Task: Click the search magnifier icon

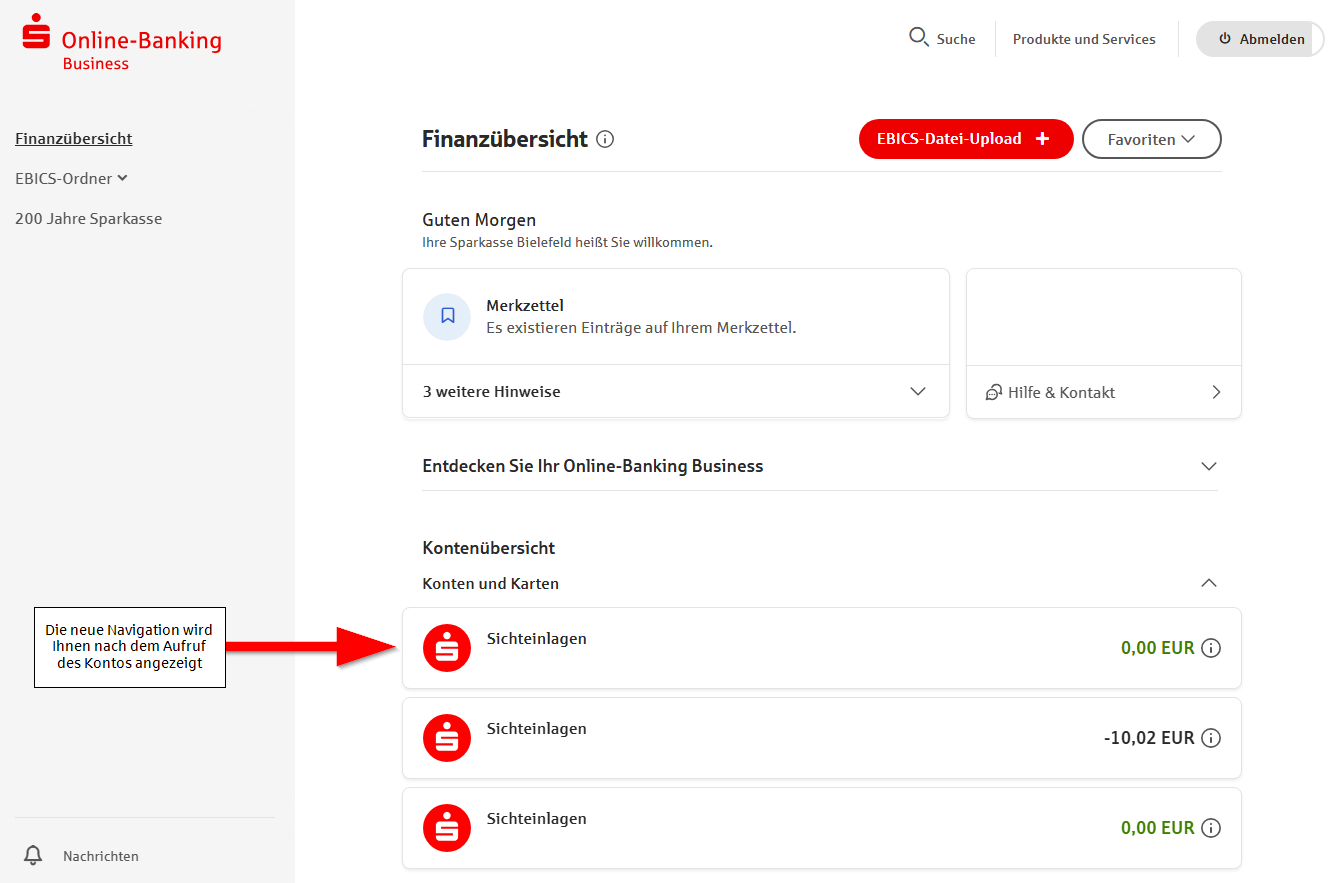Action: pyautogui.click(x=918, y=38)
